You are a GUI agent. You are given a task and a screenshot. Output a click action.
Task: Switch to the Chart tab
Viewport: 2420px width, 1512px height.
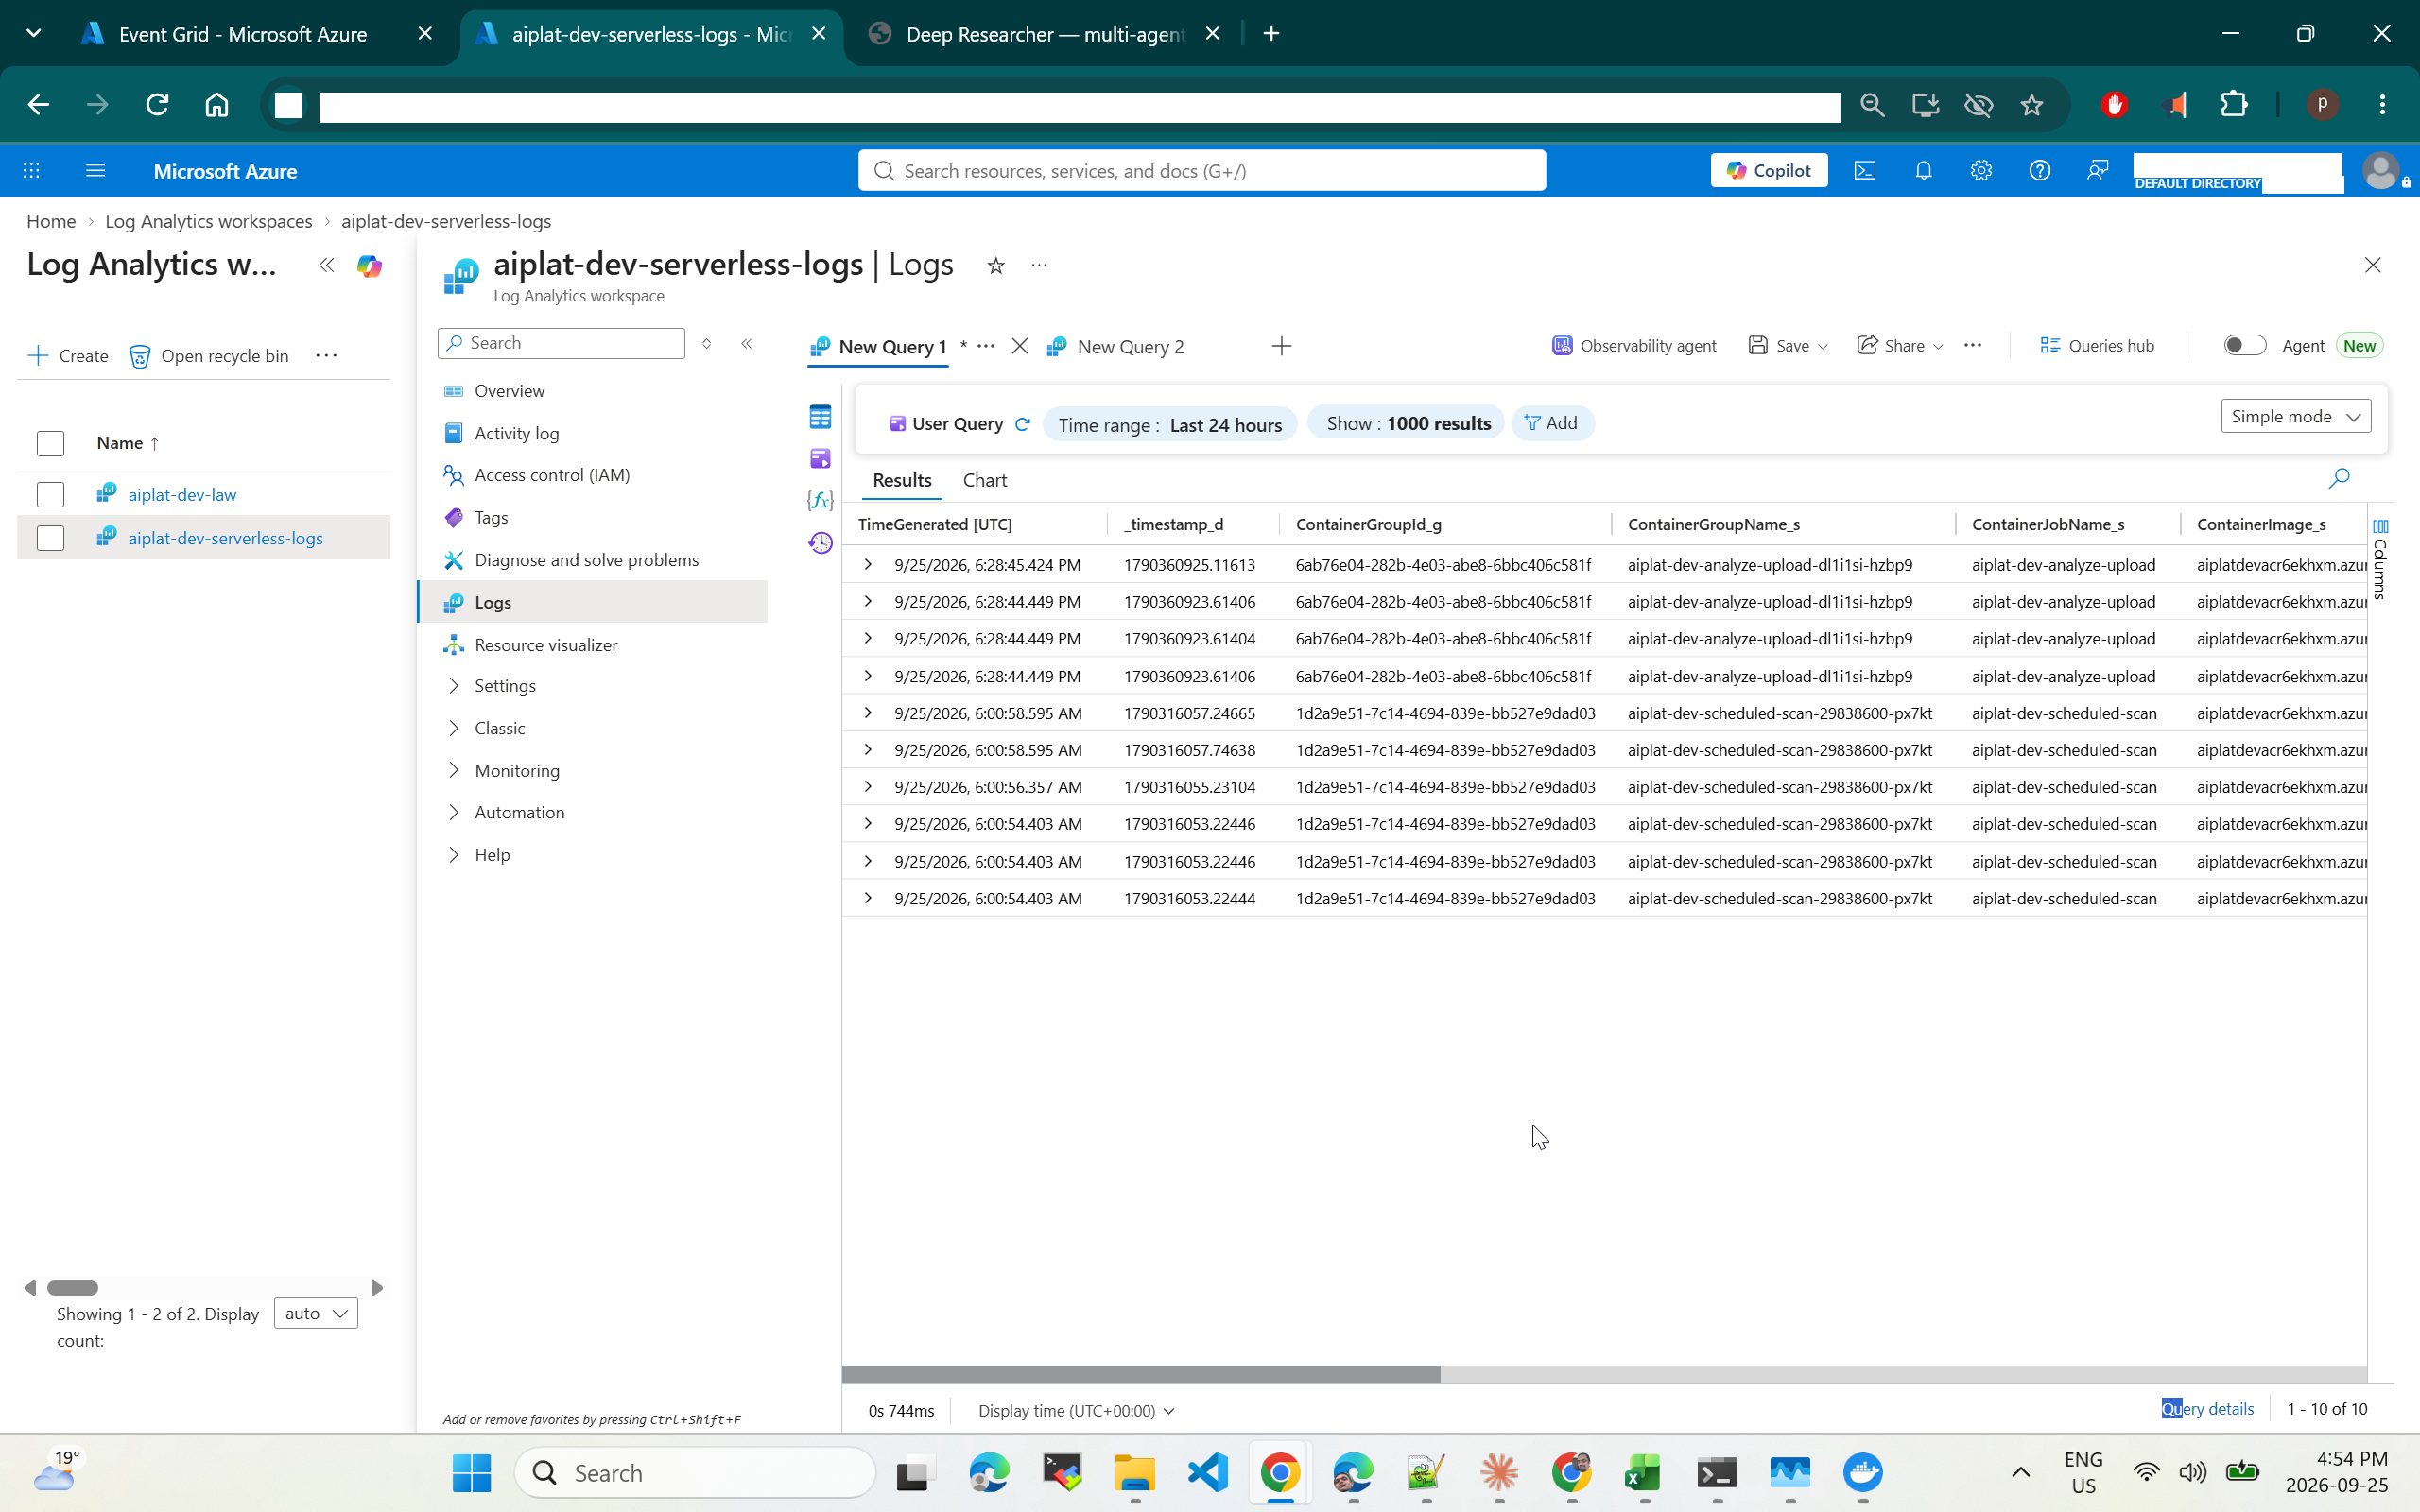point(984,480)
